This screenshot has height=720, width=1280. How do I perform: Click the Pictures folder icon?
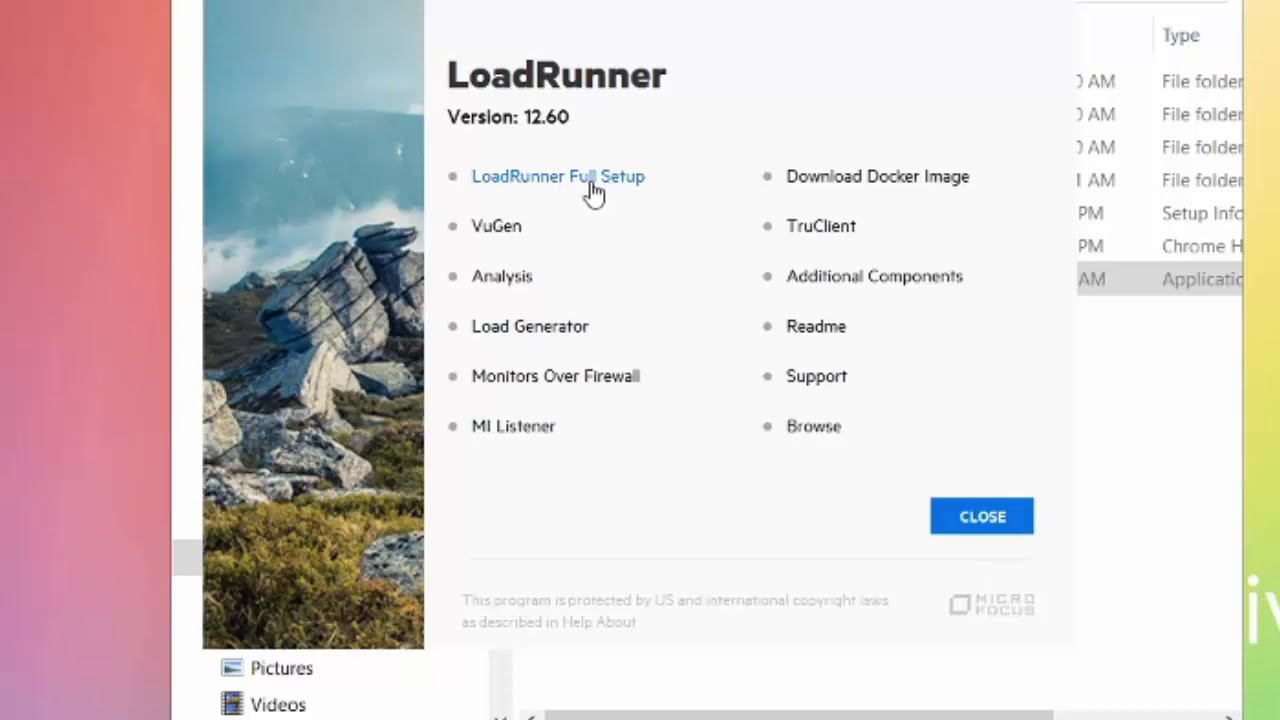pos(232,668)
